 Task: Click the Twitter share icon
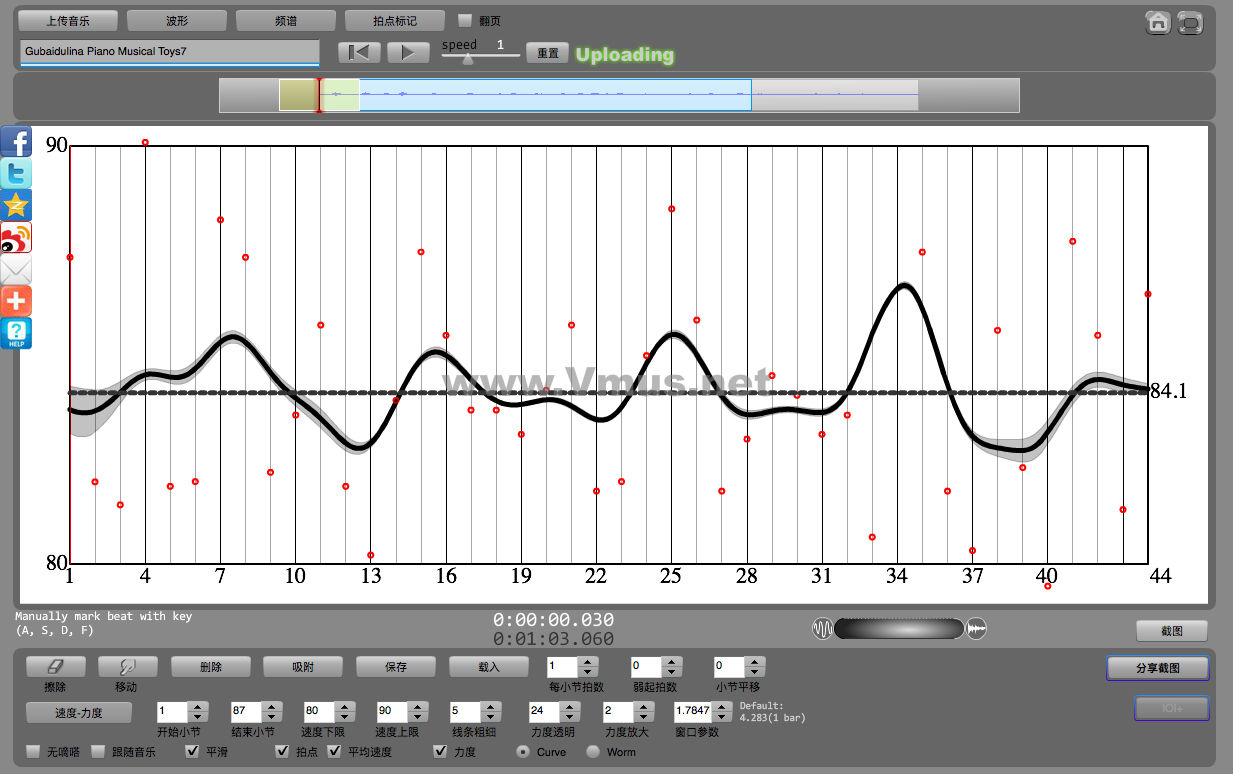16,173
